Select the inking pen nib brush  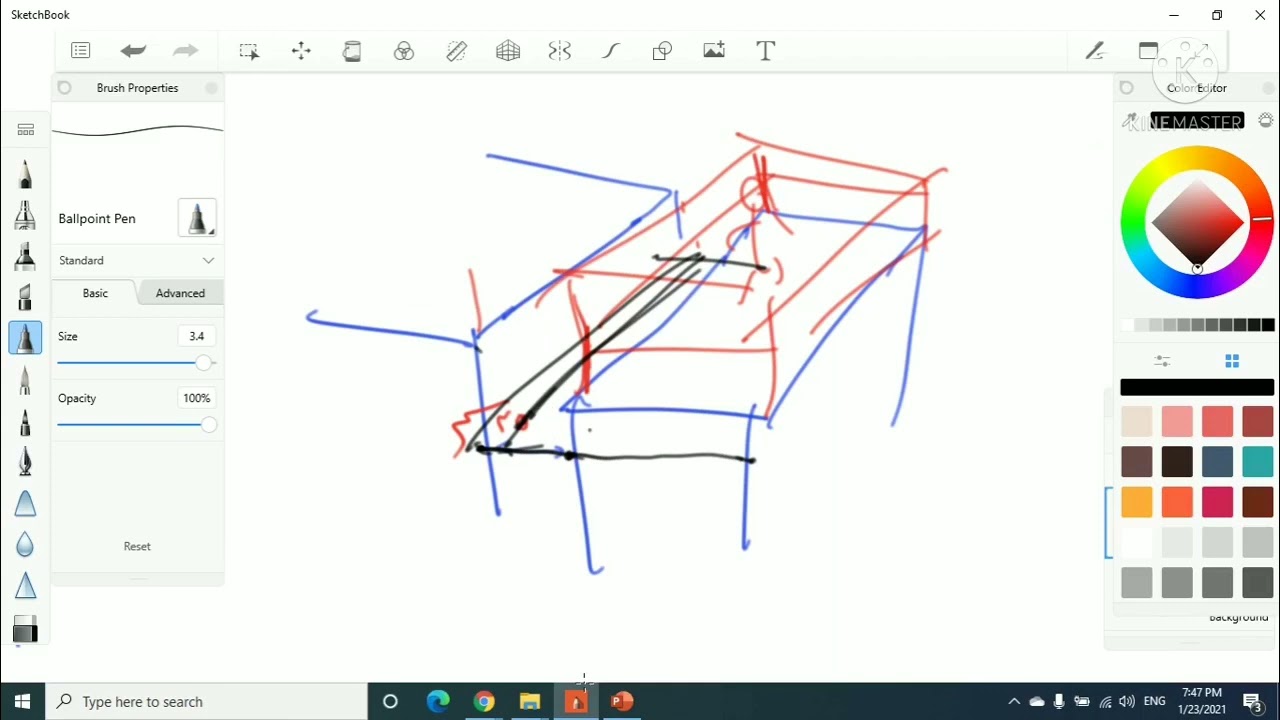pyautogui.click(x=25, y=461)
